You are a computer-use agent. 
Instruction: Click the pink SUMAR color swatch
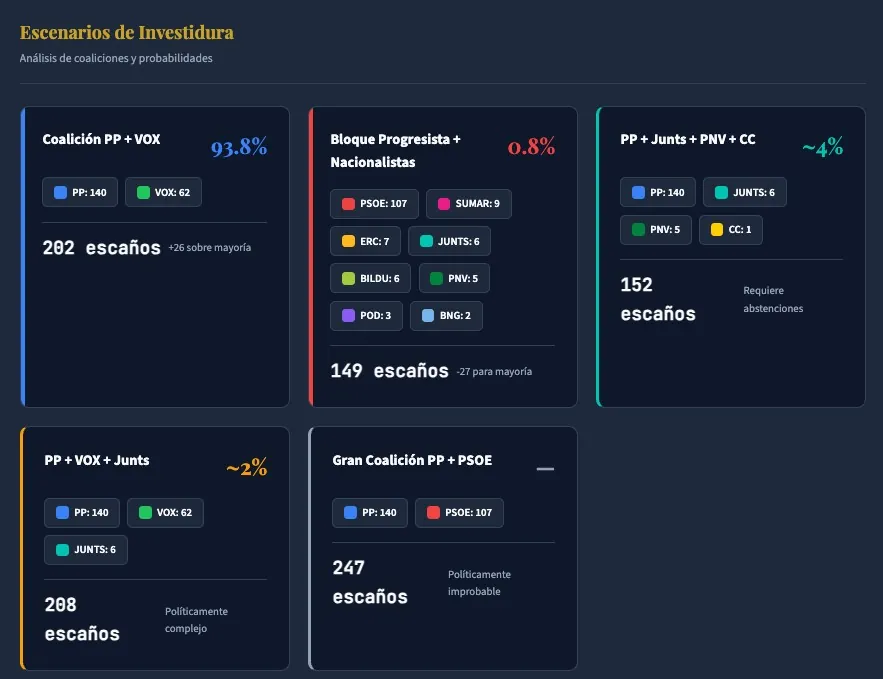[444, 204]
